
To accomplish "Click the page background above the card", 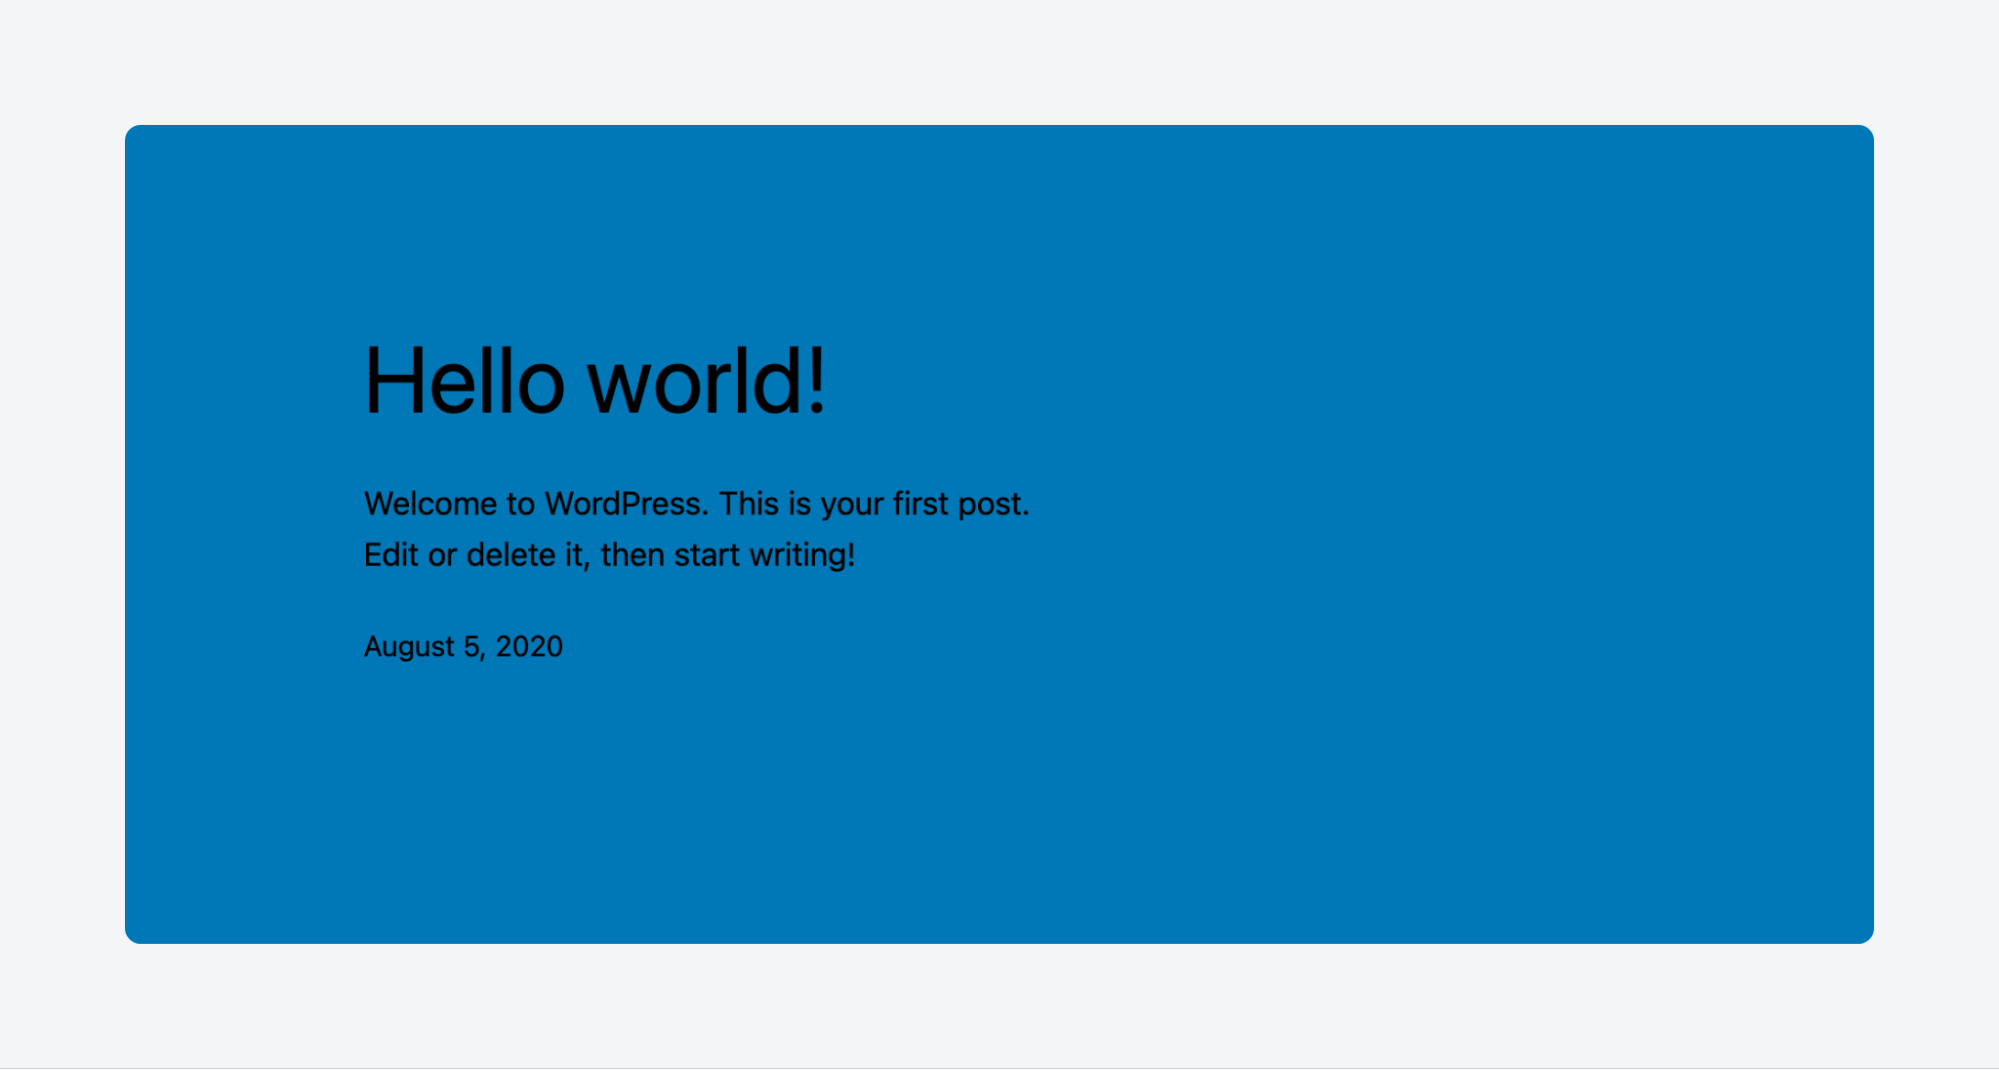I will coord(1000,60).
